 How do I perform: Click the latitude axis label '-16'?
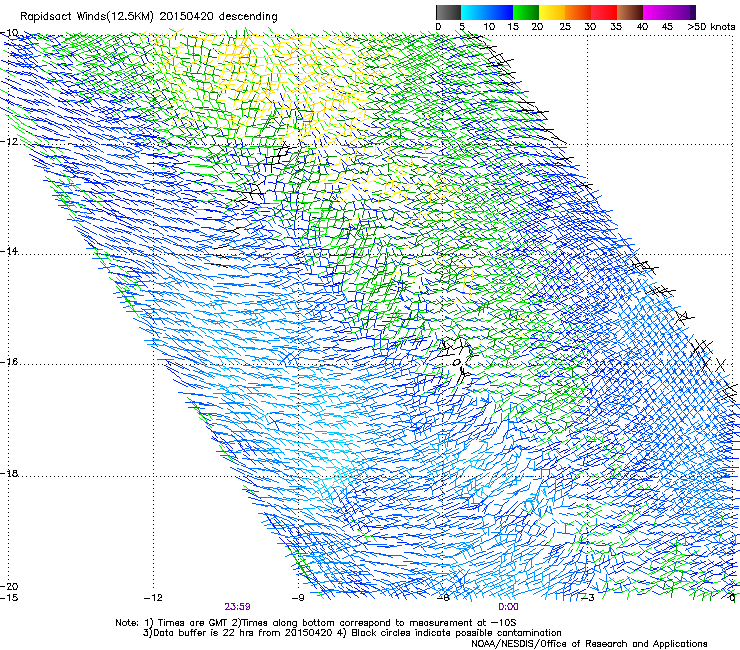[x=9, y=362]
